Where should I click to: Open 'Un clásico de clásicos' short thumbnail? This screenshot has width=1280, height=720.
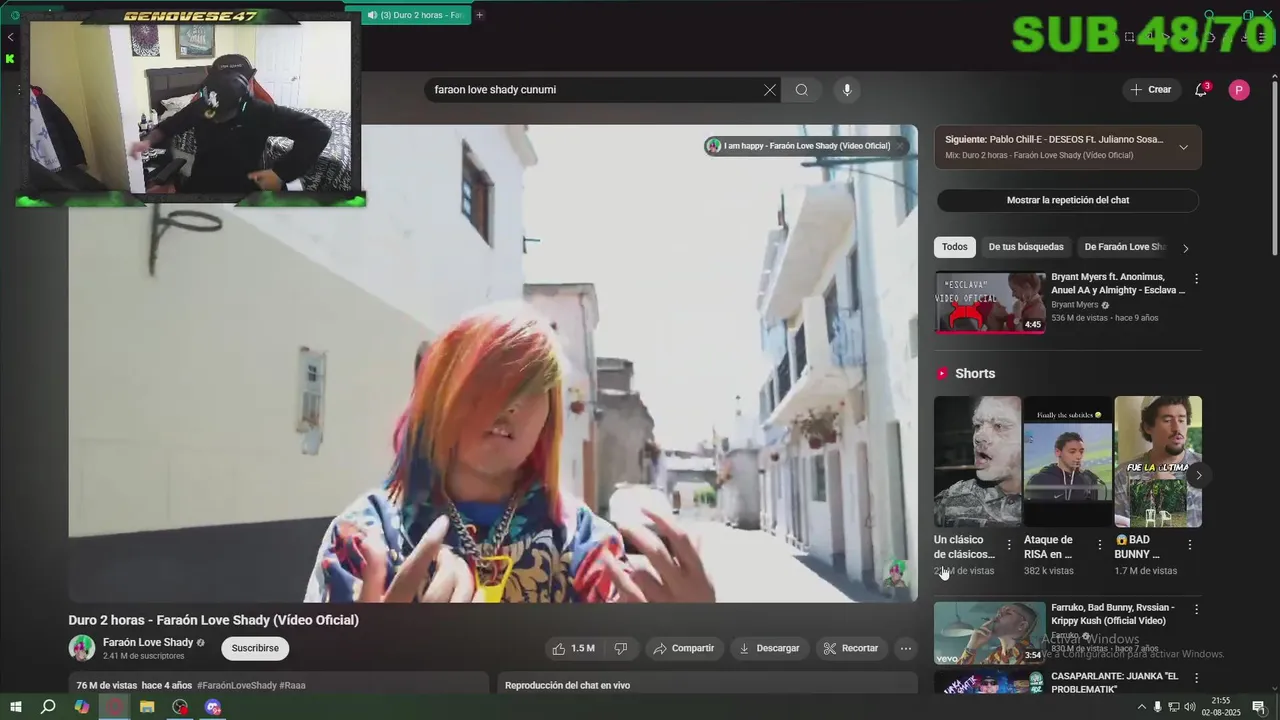click(x=977, y=461)
